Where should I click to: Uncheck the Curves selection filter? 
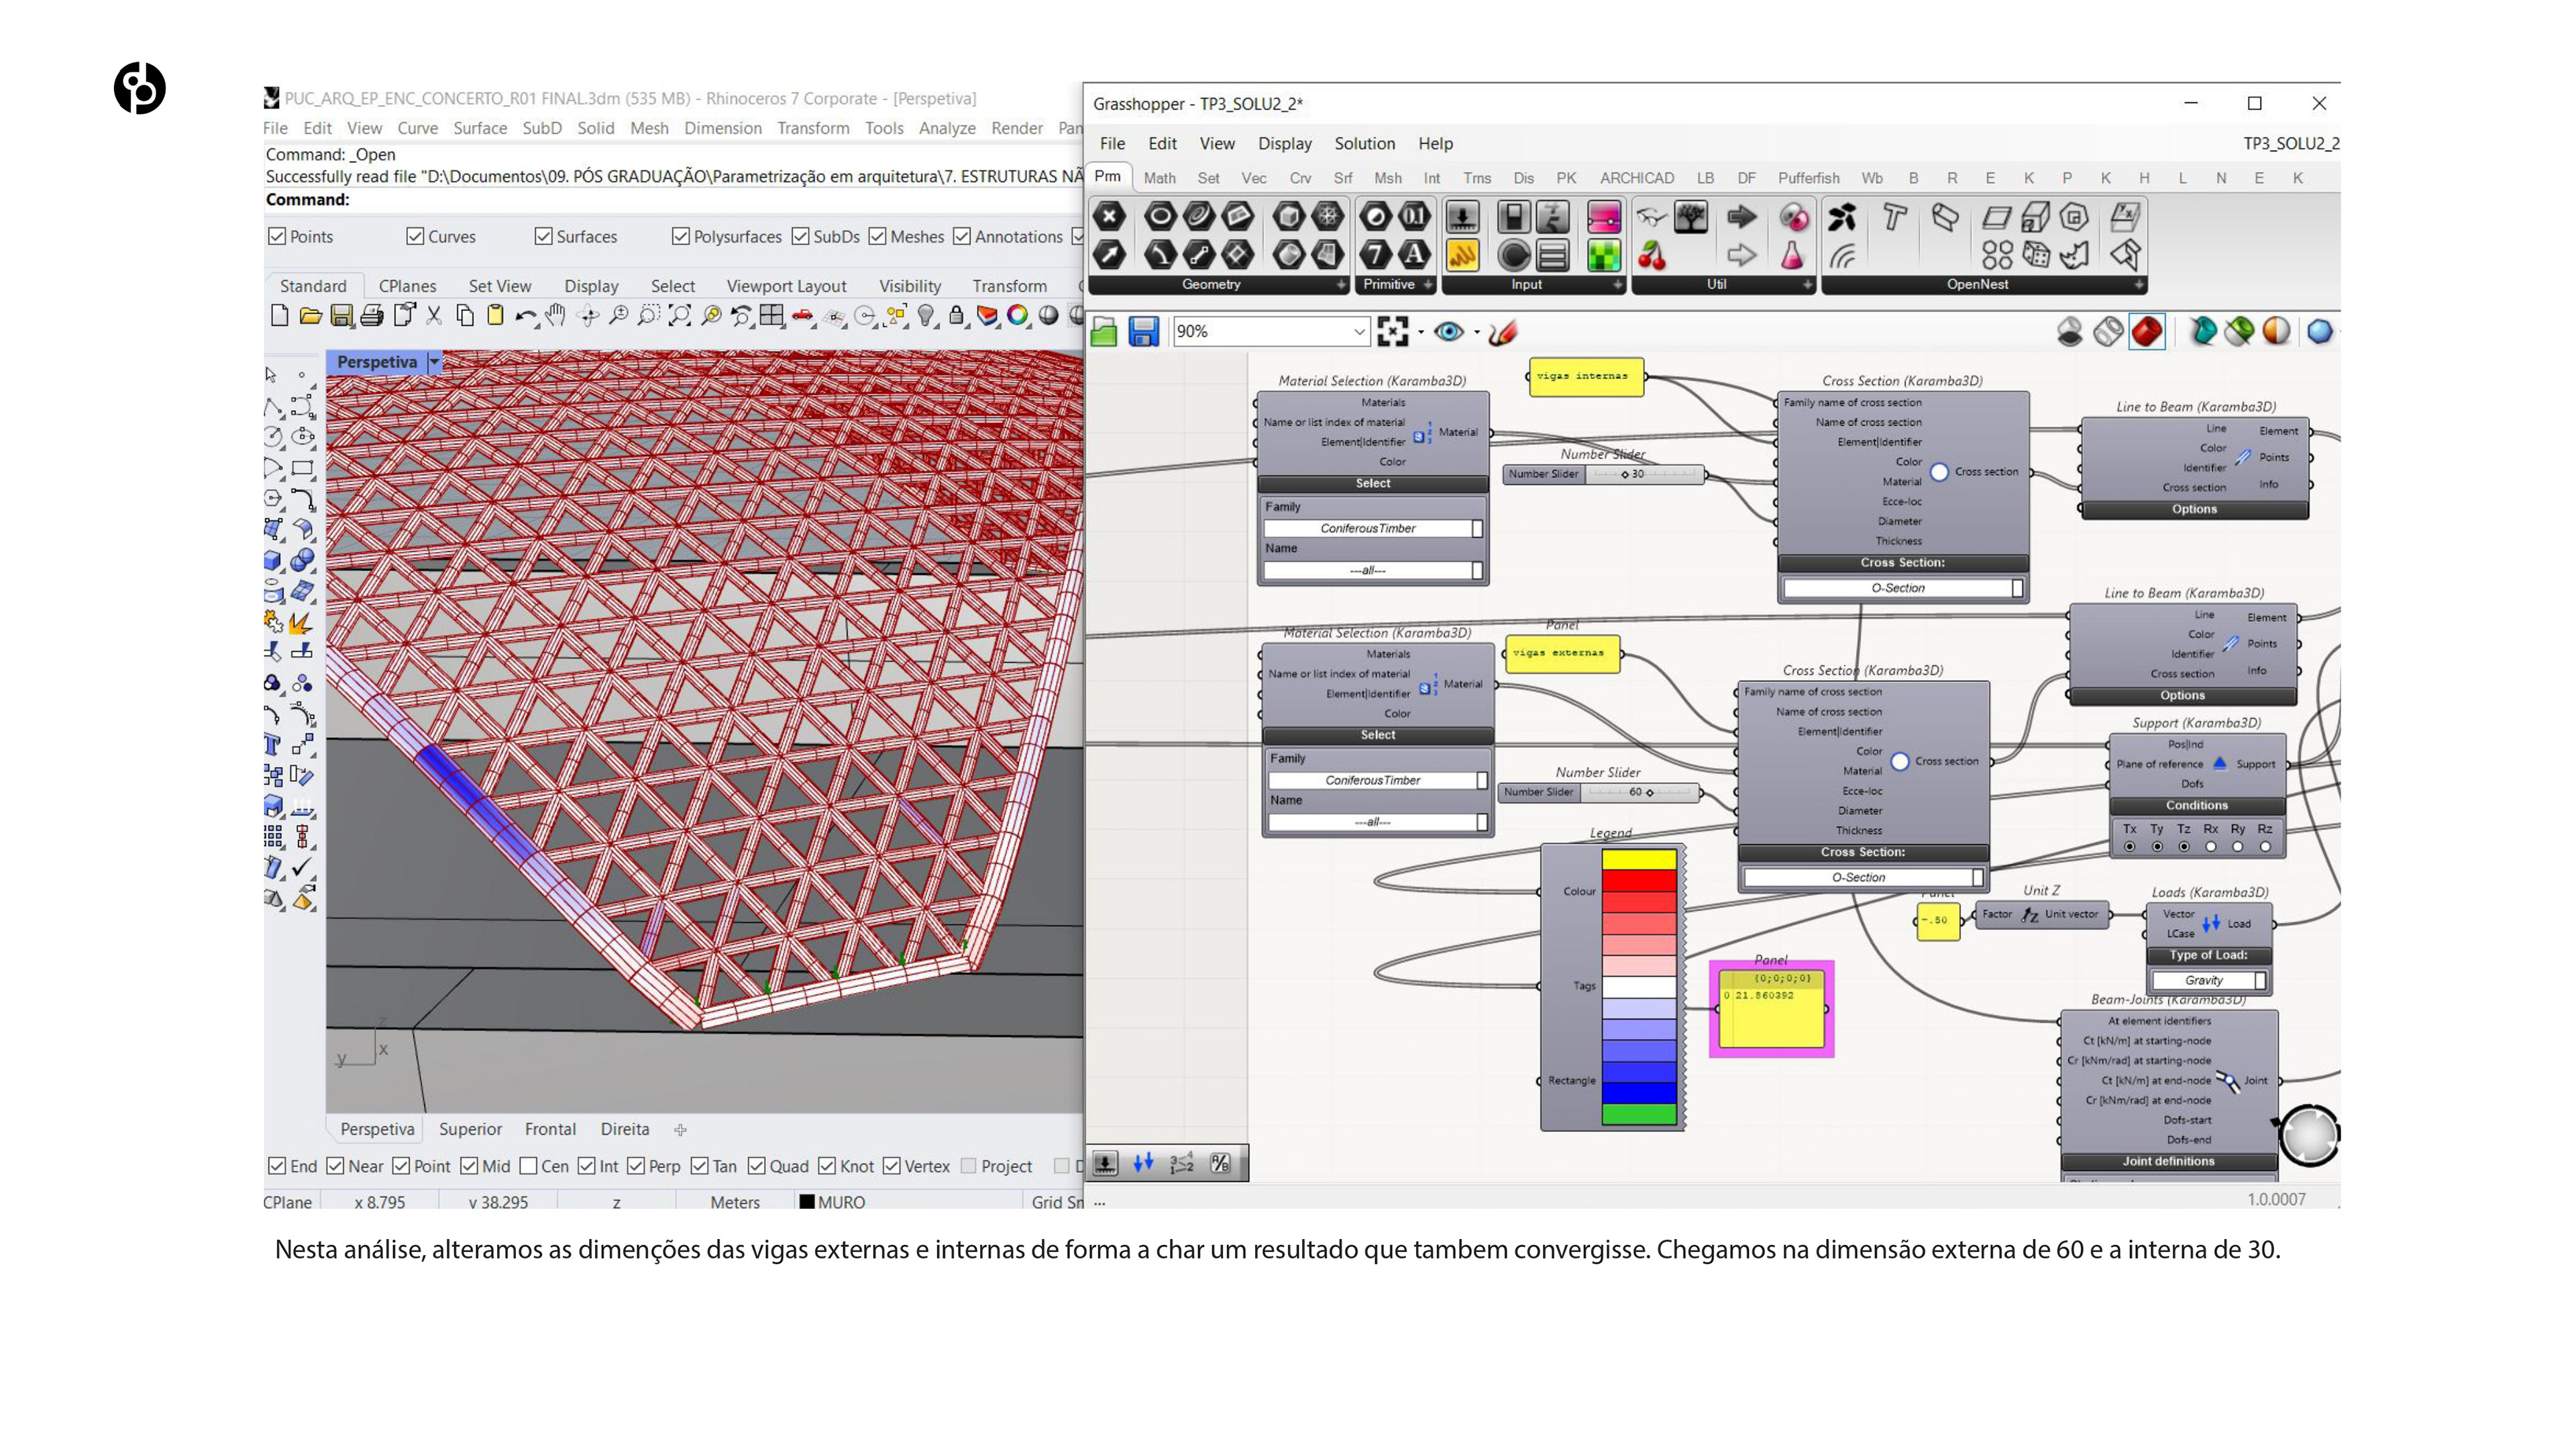click(x=415, y=236)
